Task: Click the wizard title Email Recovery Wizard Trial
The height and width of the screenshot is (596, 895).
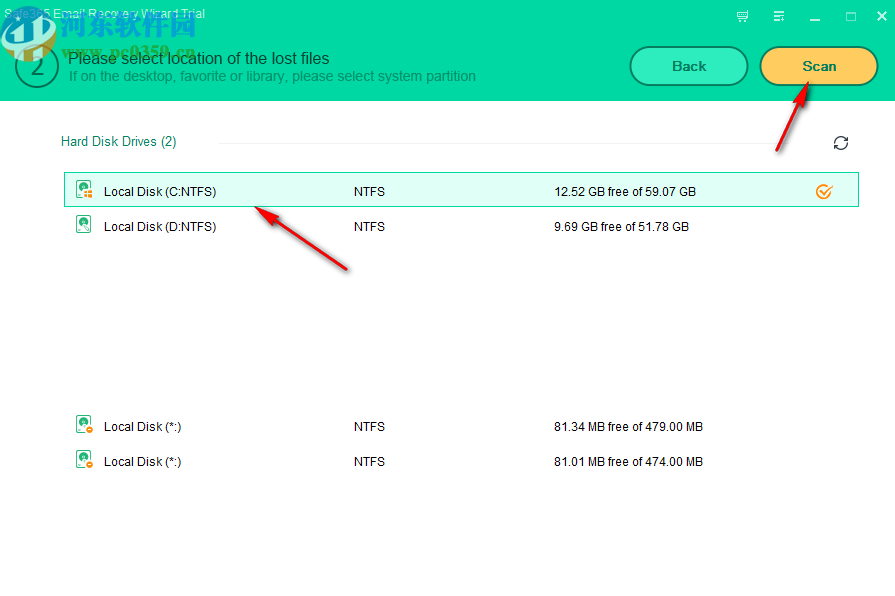Action: click(x=105, y=14)
